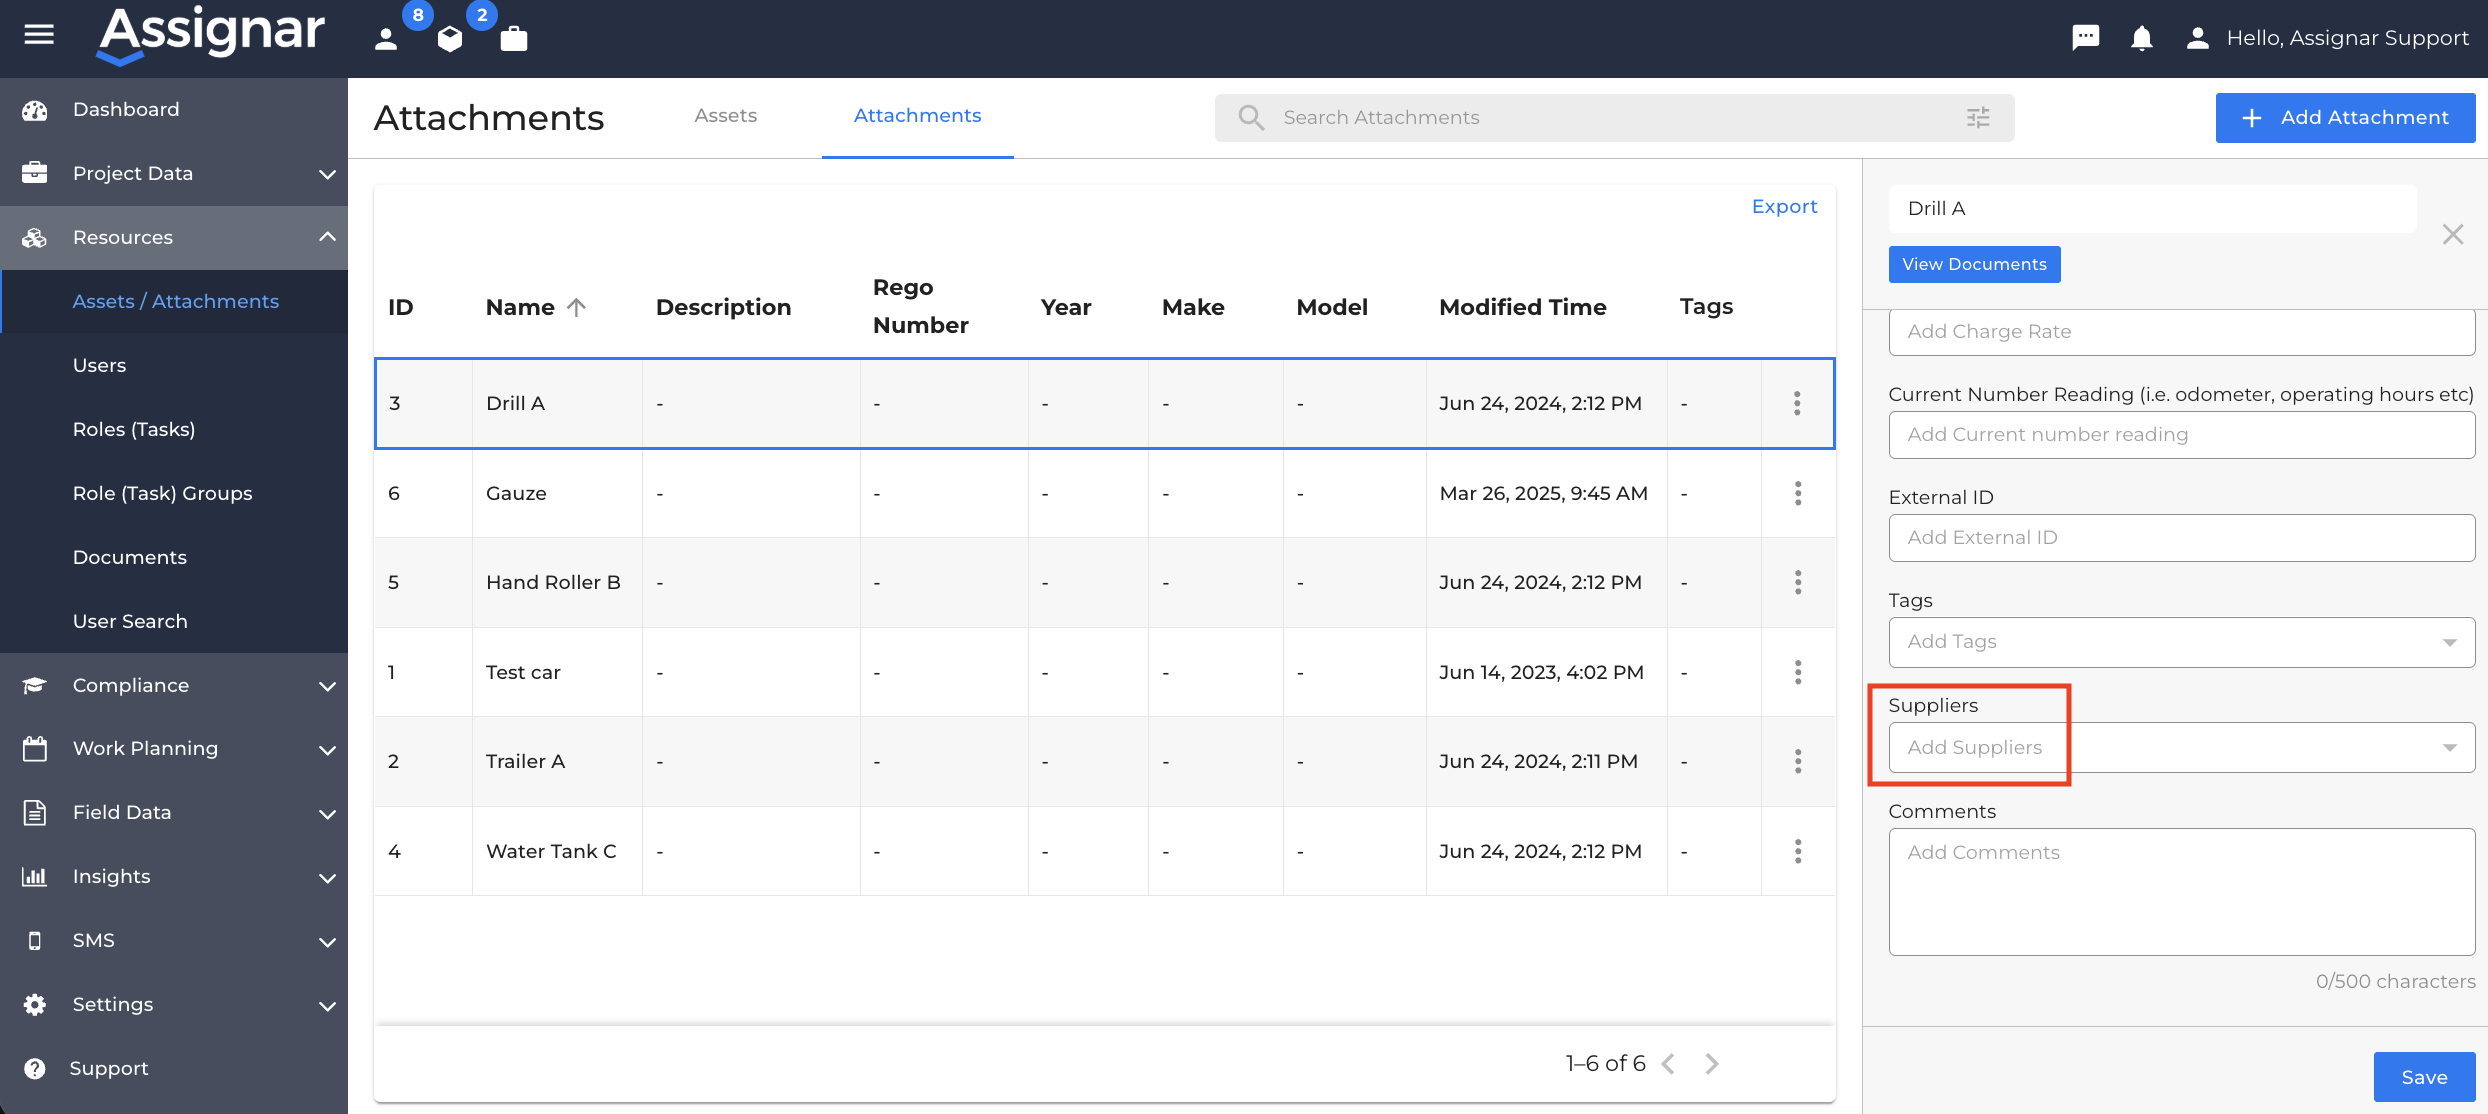The height and width of the screenshot is (1114, 2488).
Task: Select the Hand Roller B row name
Action: point(553,582)
